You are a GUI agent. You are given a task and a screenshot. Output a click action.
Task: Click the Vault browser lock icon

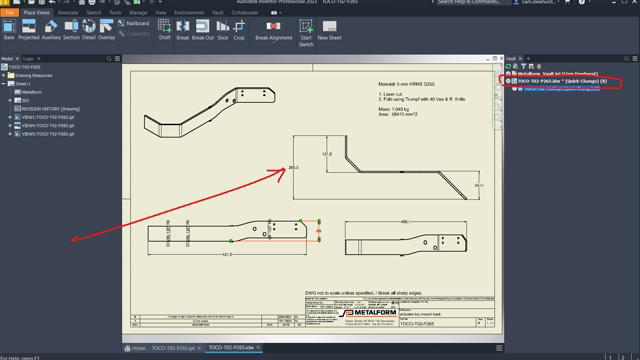pyautogui.click(x=539, y=66)
